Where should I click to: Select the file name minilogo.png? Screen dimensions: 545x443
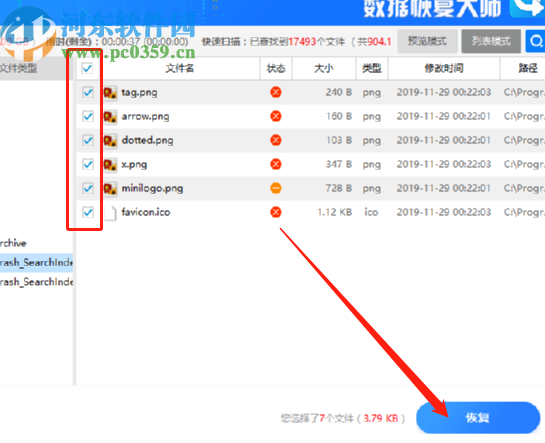[x=152, y=189]
